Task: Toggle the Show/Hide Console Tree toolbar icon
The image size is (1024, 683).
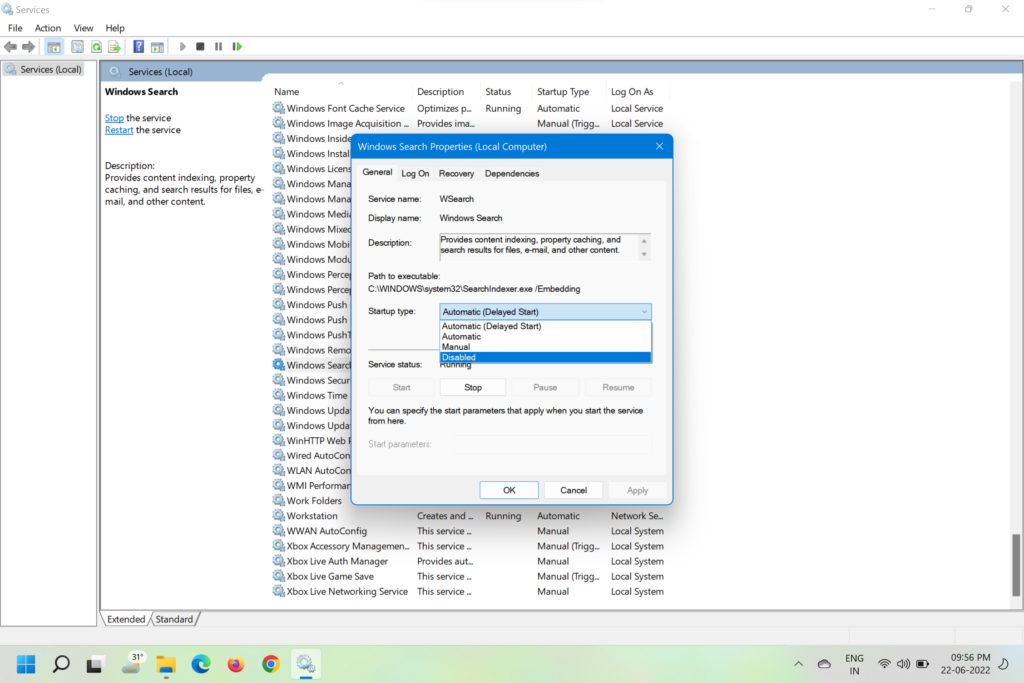Action: pos(54,47)
